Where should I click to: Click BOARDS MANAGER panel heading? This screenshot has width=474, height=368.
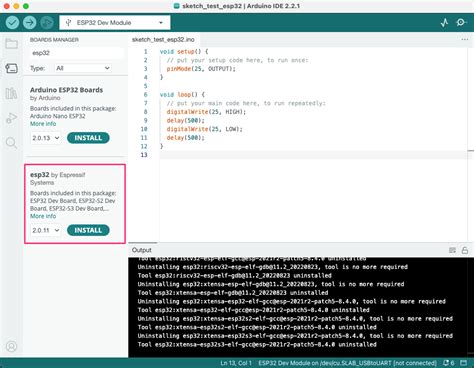coord(54,40)
